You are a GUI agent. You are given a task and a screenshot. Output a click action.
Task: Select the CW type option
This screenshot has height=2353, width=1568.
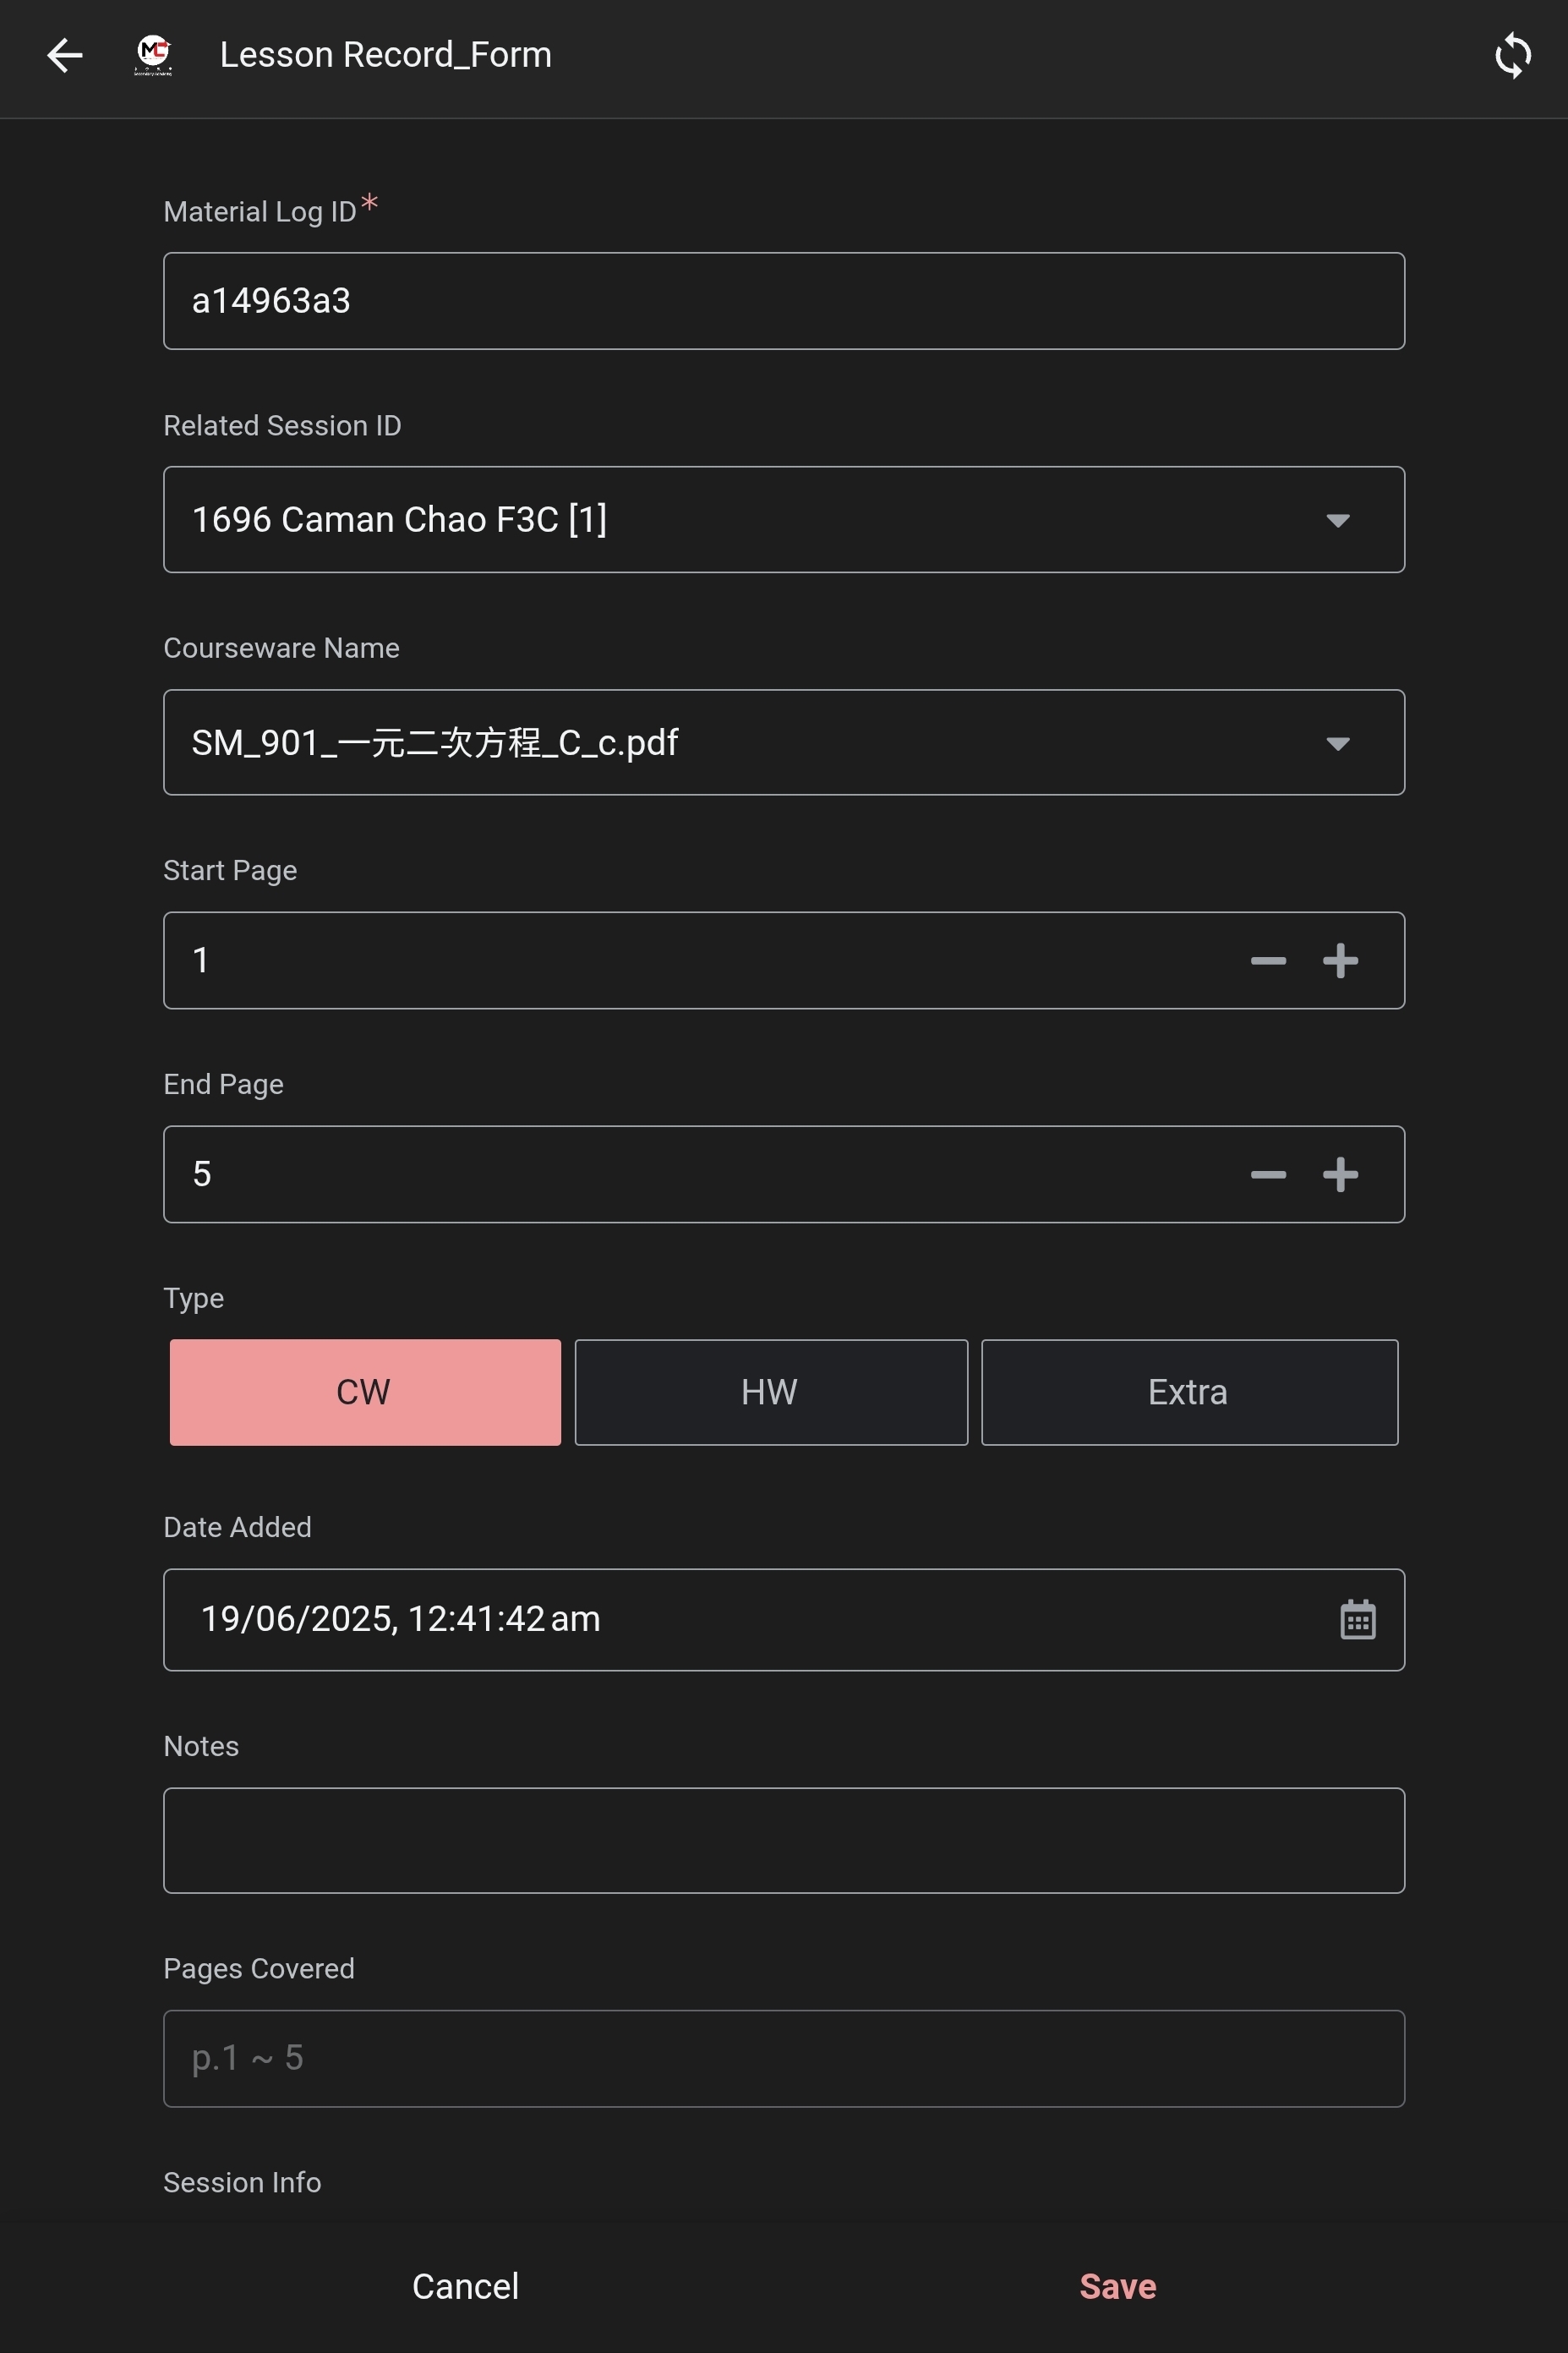(364, 1392)
